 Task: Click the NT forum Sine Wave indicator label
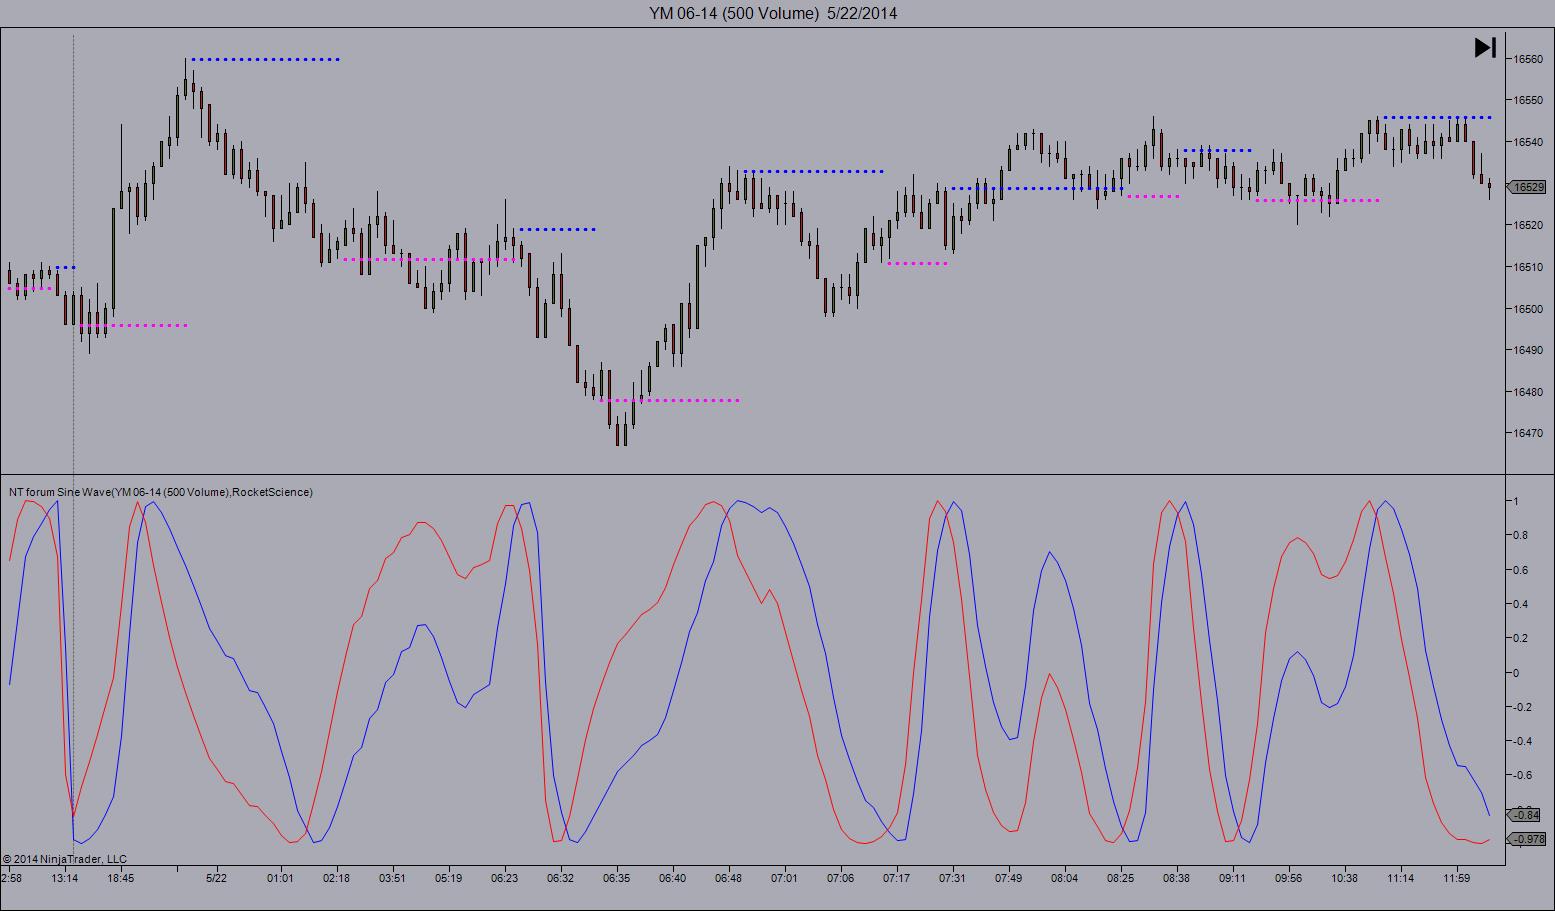(x=161, y=492)
